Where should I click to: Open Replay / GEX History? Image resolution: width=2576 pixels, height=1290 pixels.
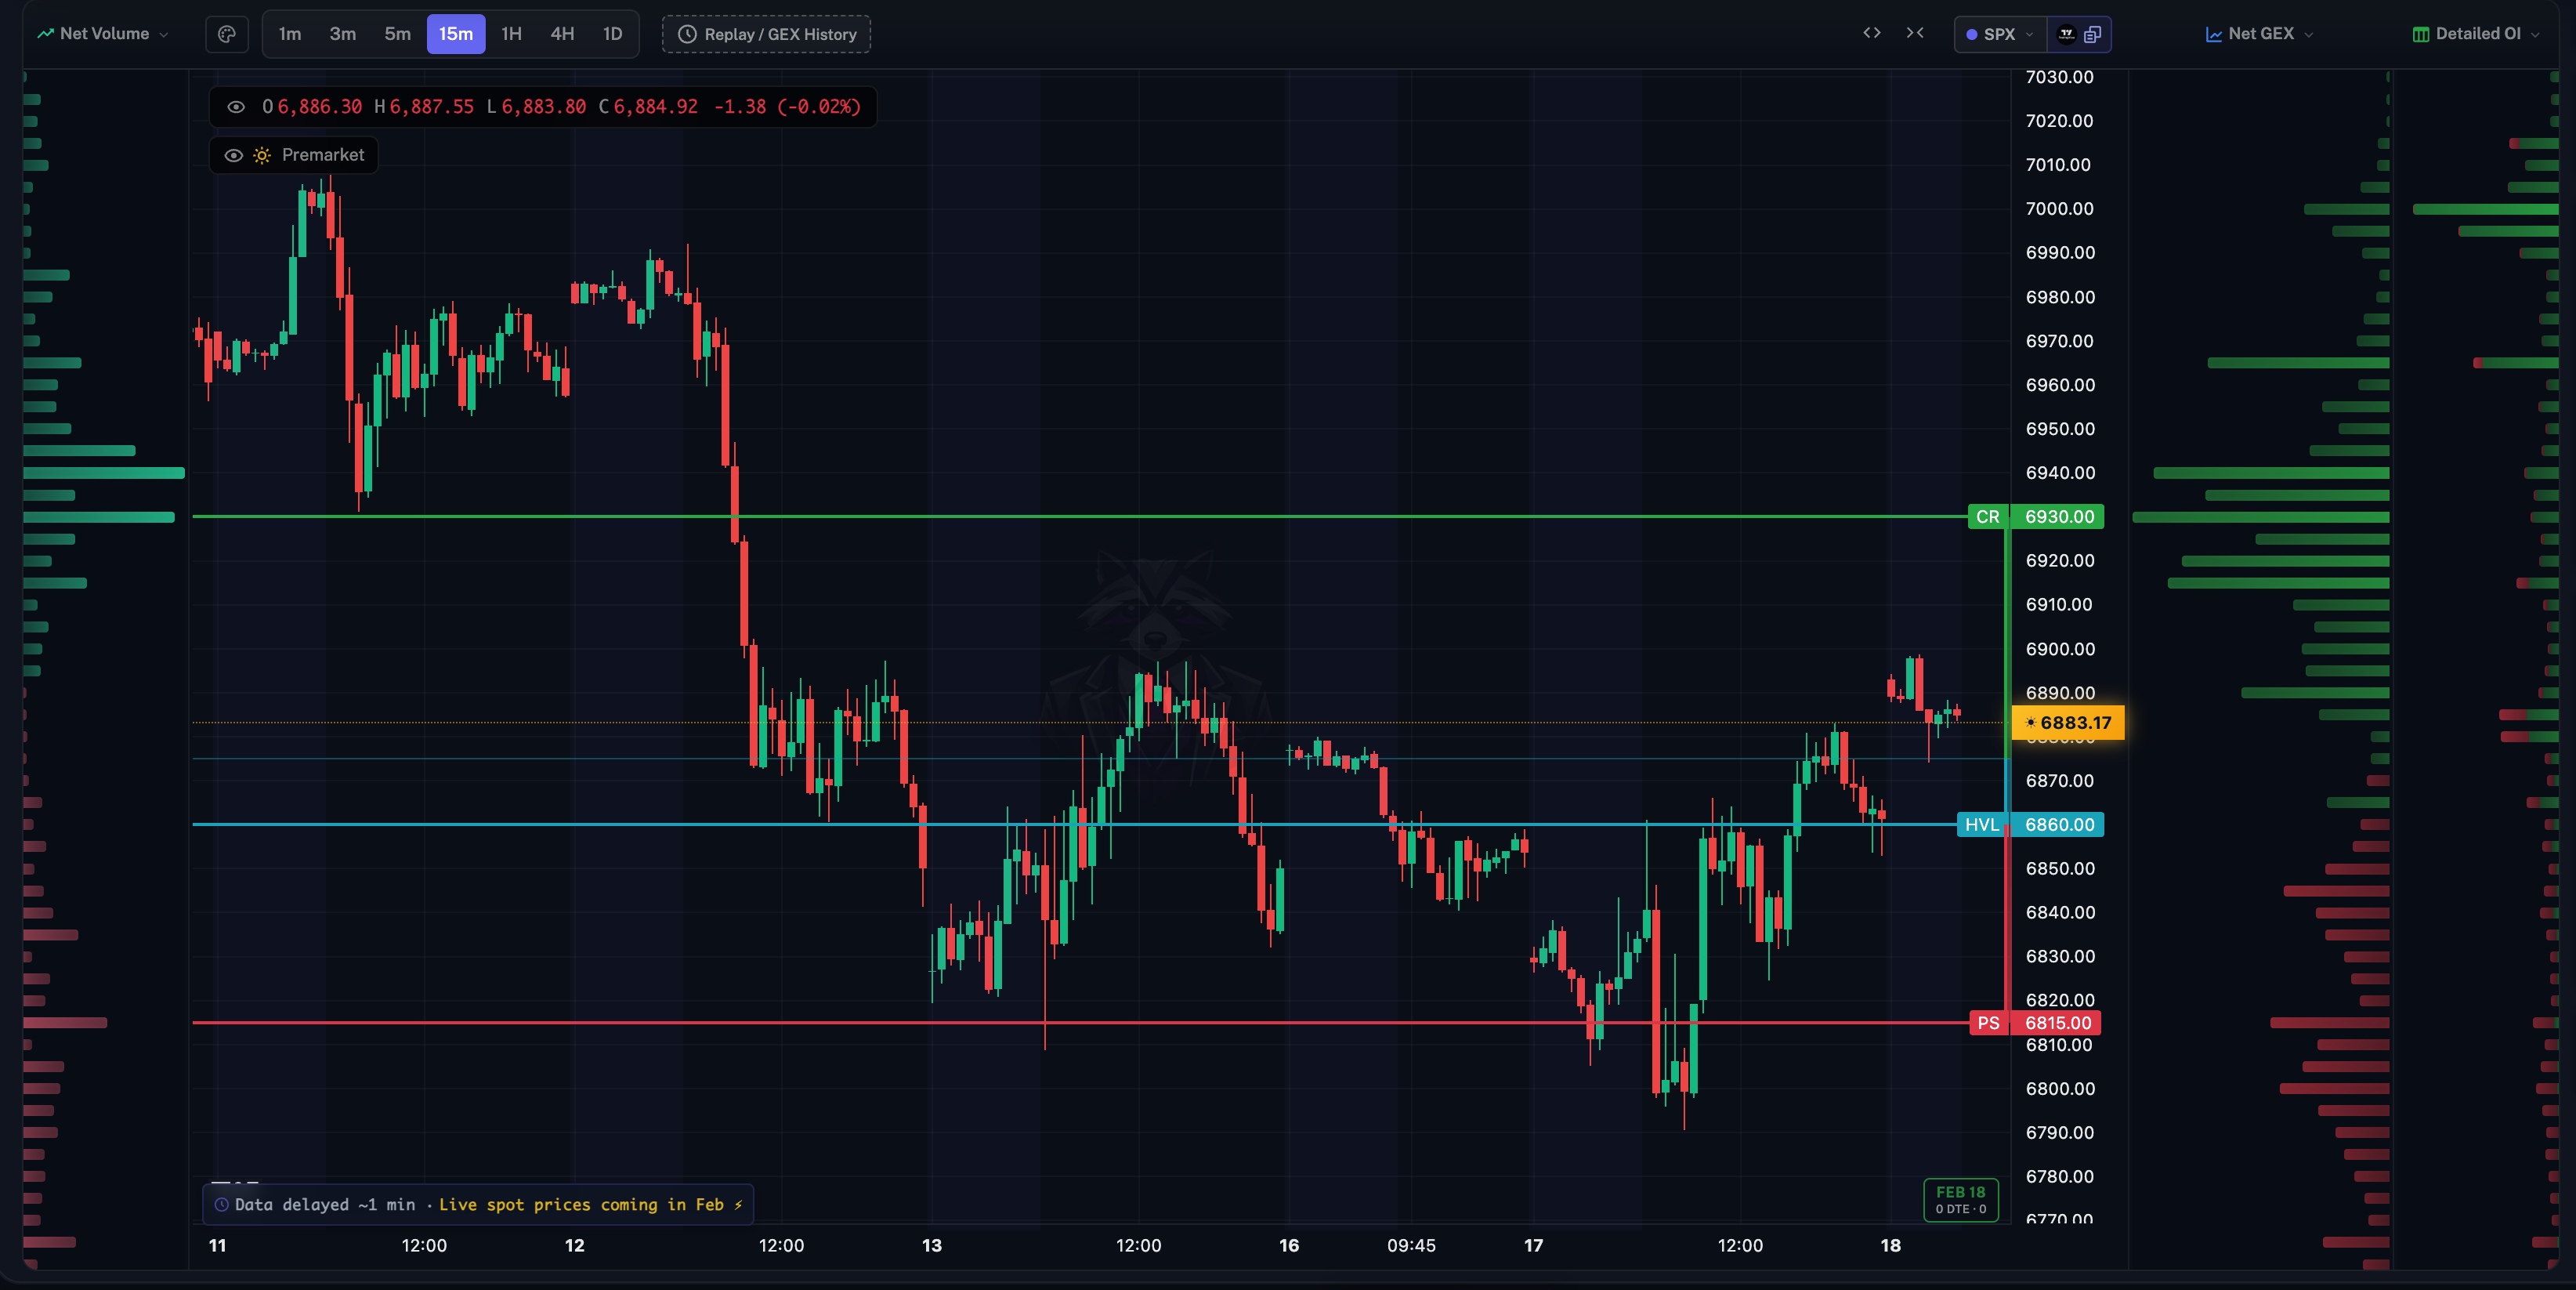coord(767,34)
